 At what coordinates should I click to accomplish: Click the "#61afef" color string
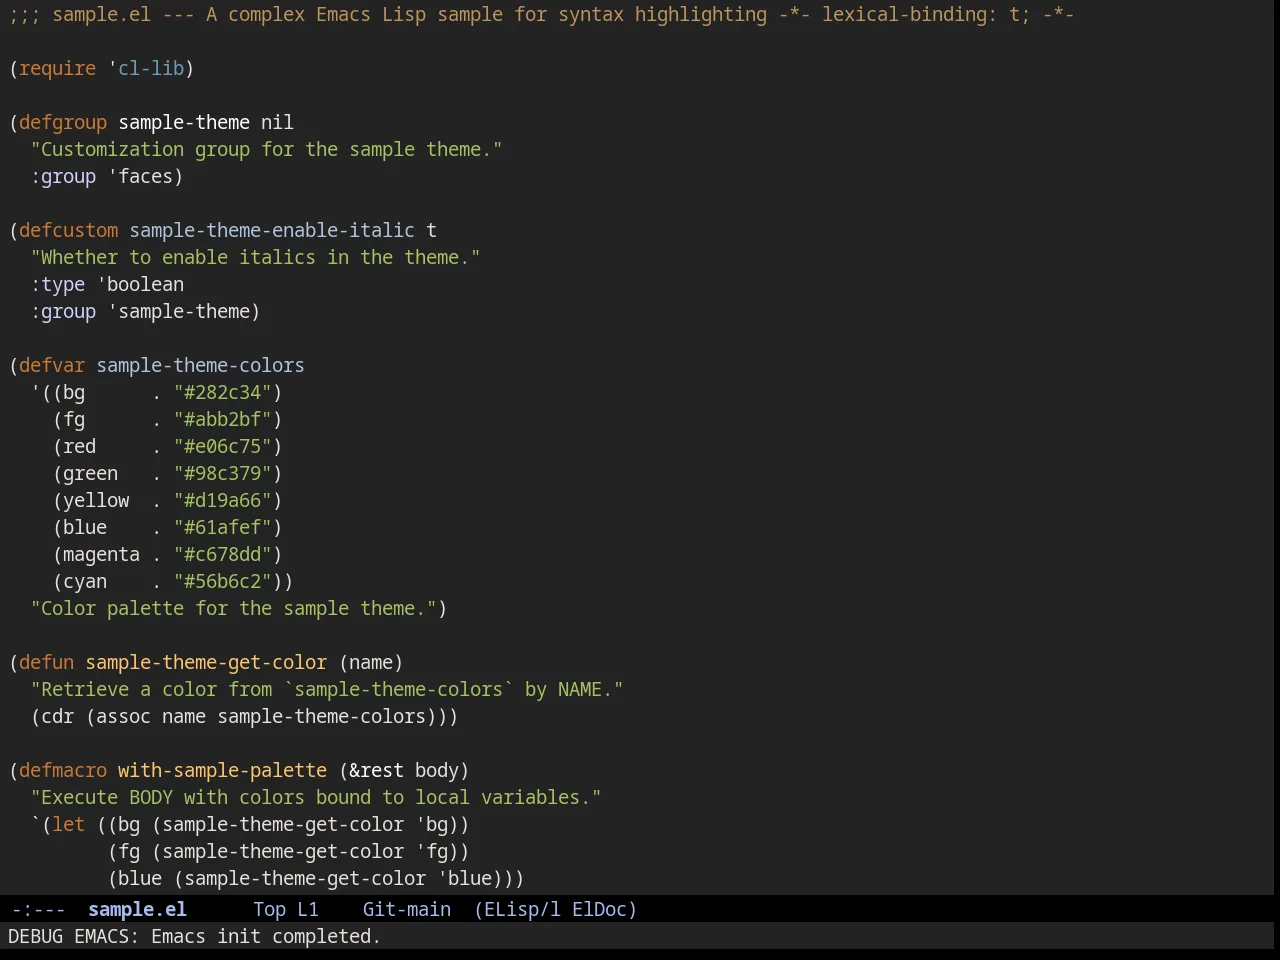pyautogui.click(x=222, y=527)
